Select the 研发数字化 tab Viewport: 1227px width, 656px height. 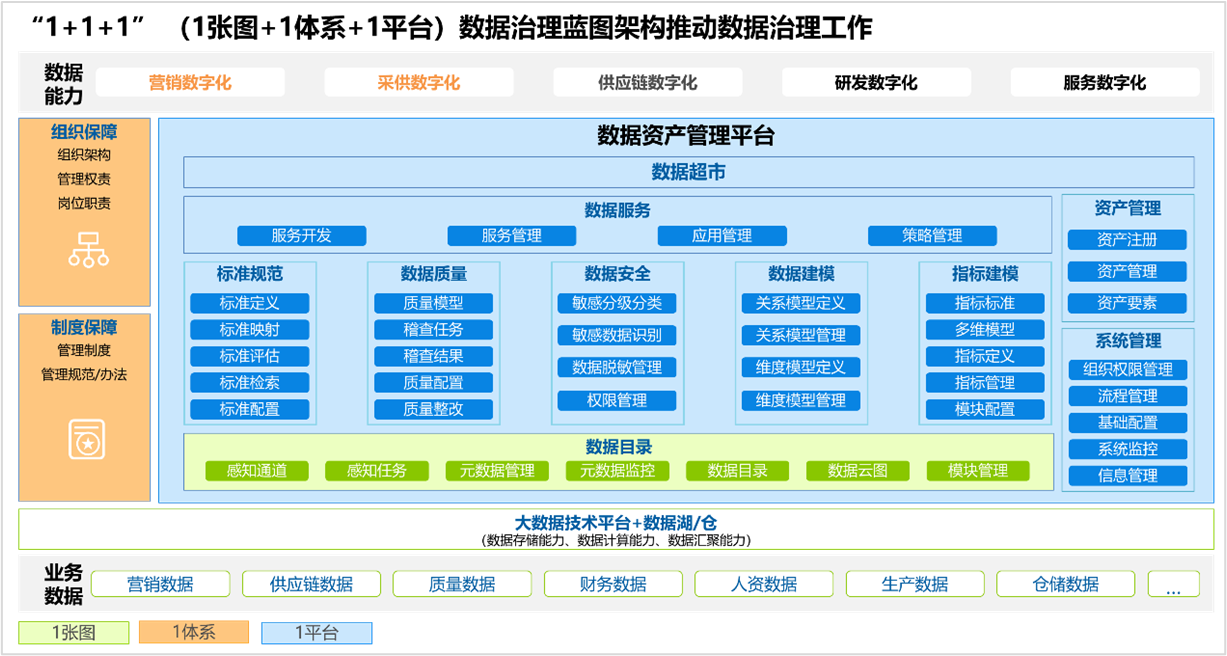[876, 83]
